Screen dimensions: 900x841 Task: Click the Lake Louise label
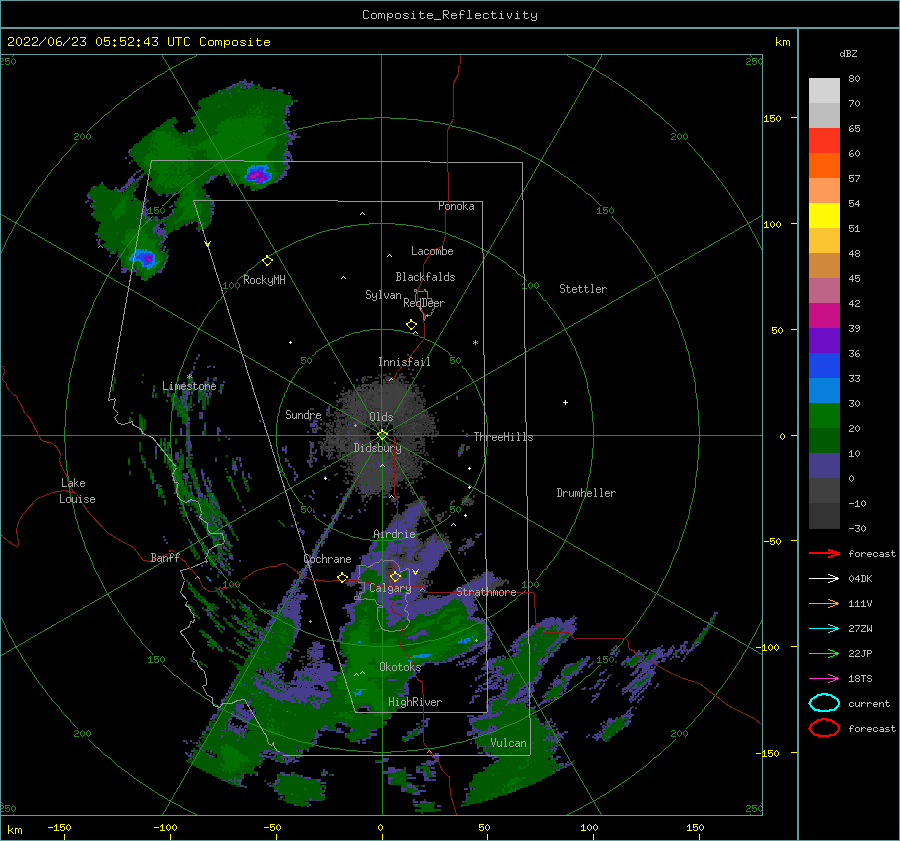(x=77, y=491)
